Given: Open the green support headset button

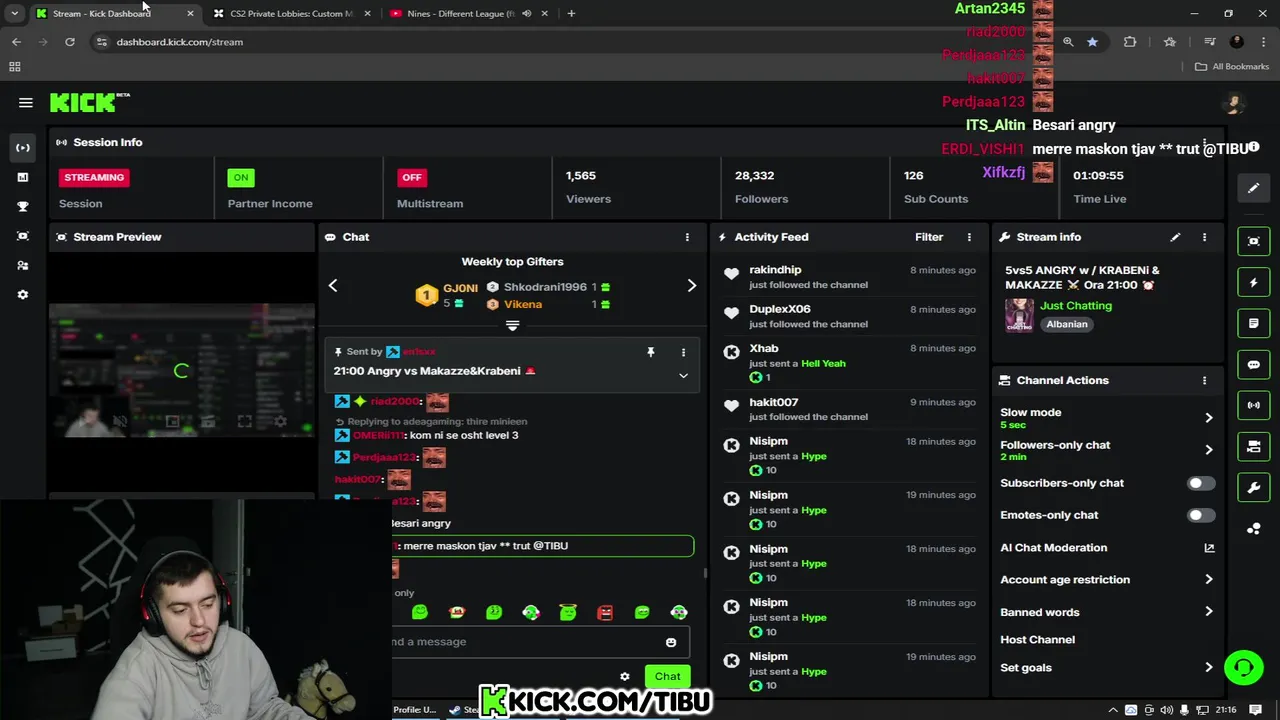Looking at the screenshot, I should (1244, 667).
